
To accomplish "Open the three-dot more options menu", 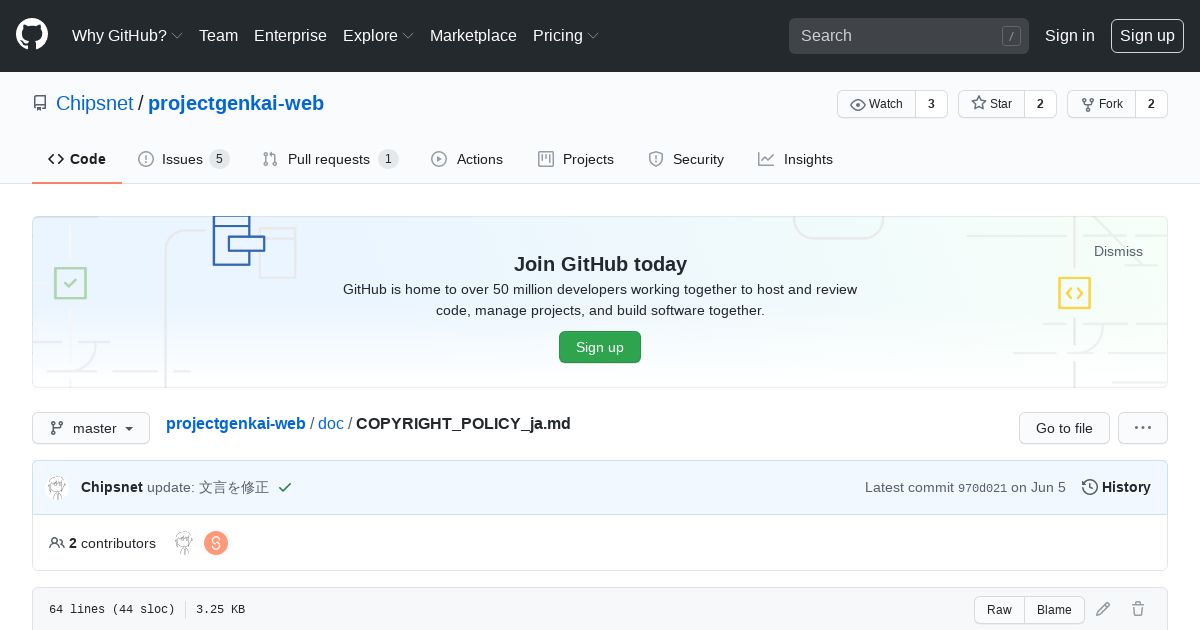I will (x=1143, y=428).
